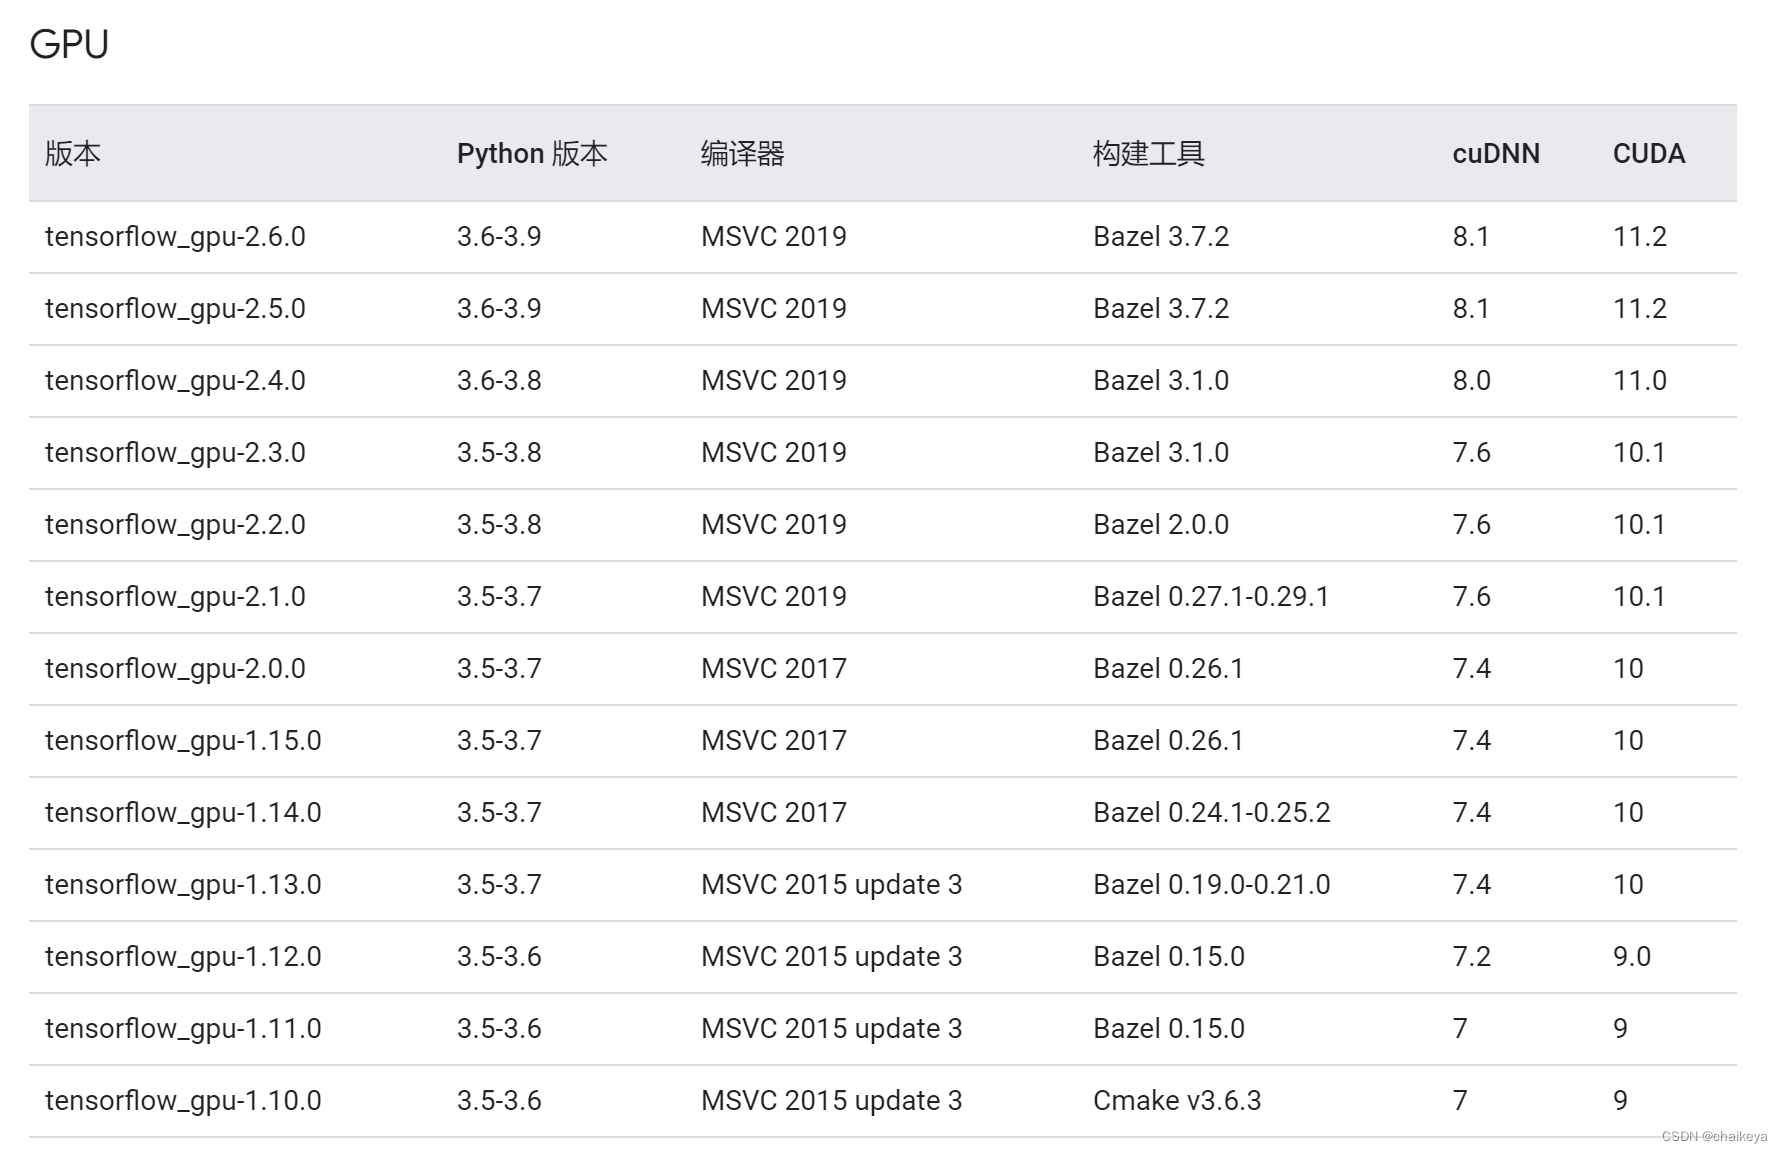The height and width of the screenshot is (1153, 1782).
Task: Select the 版本 column header
Action: [69, 154]
